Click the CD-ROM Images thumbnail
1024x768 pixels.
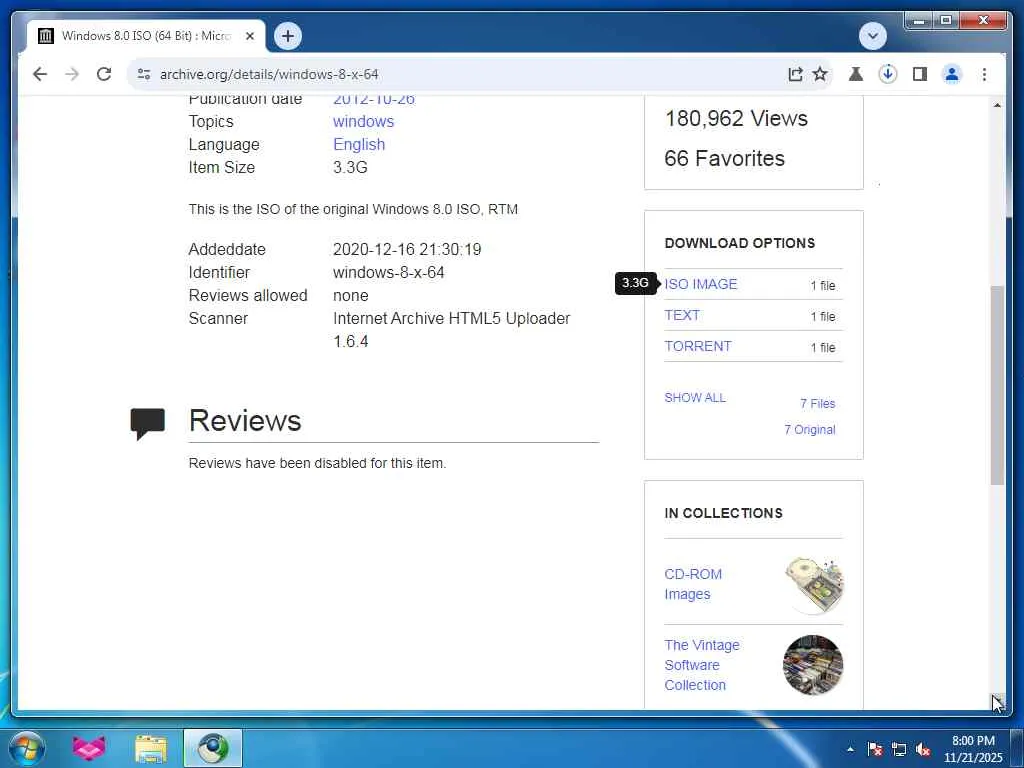pyautogui.click(x=814, y=584)
